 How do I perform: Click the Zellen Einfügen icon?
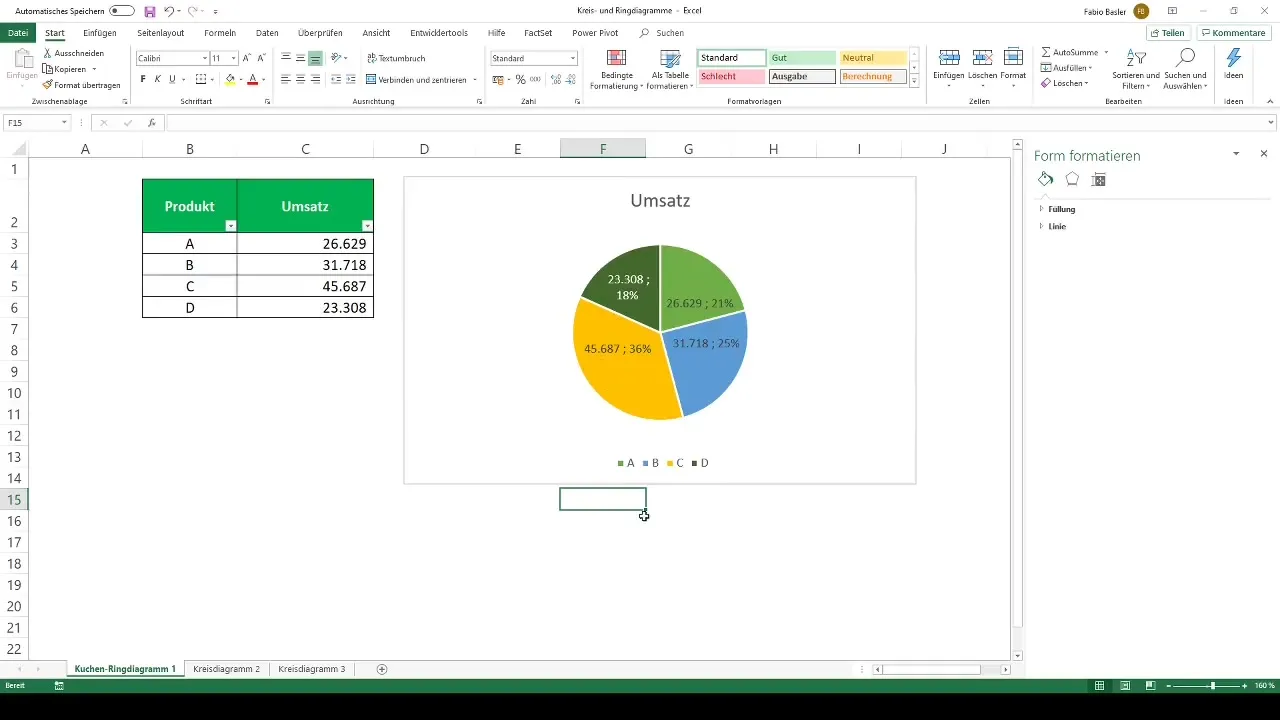(x=949, y=58)
